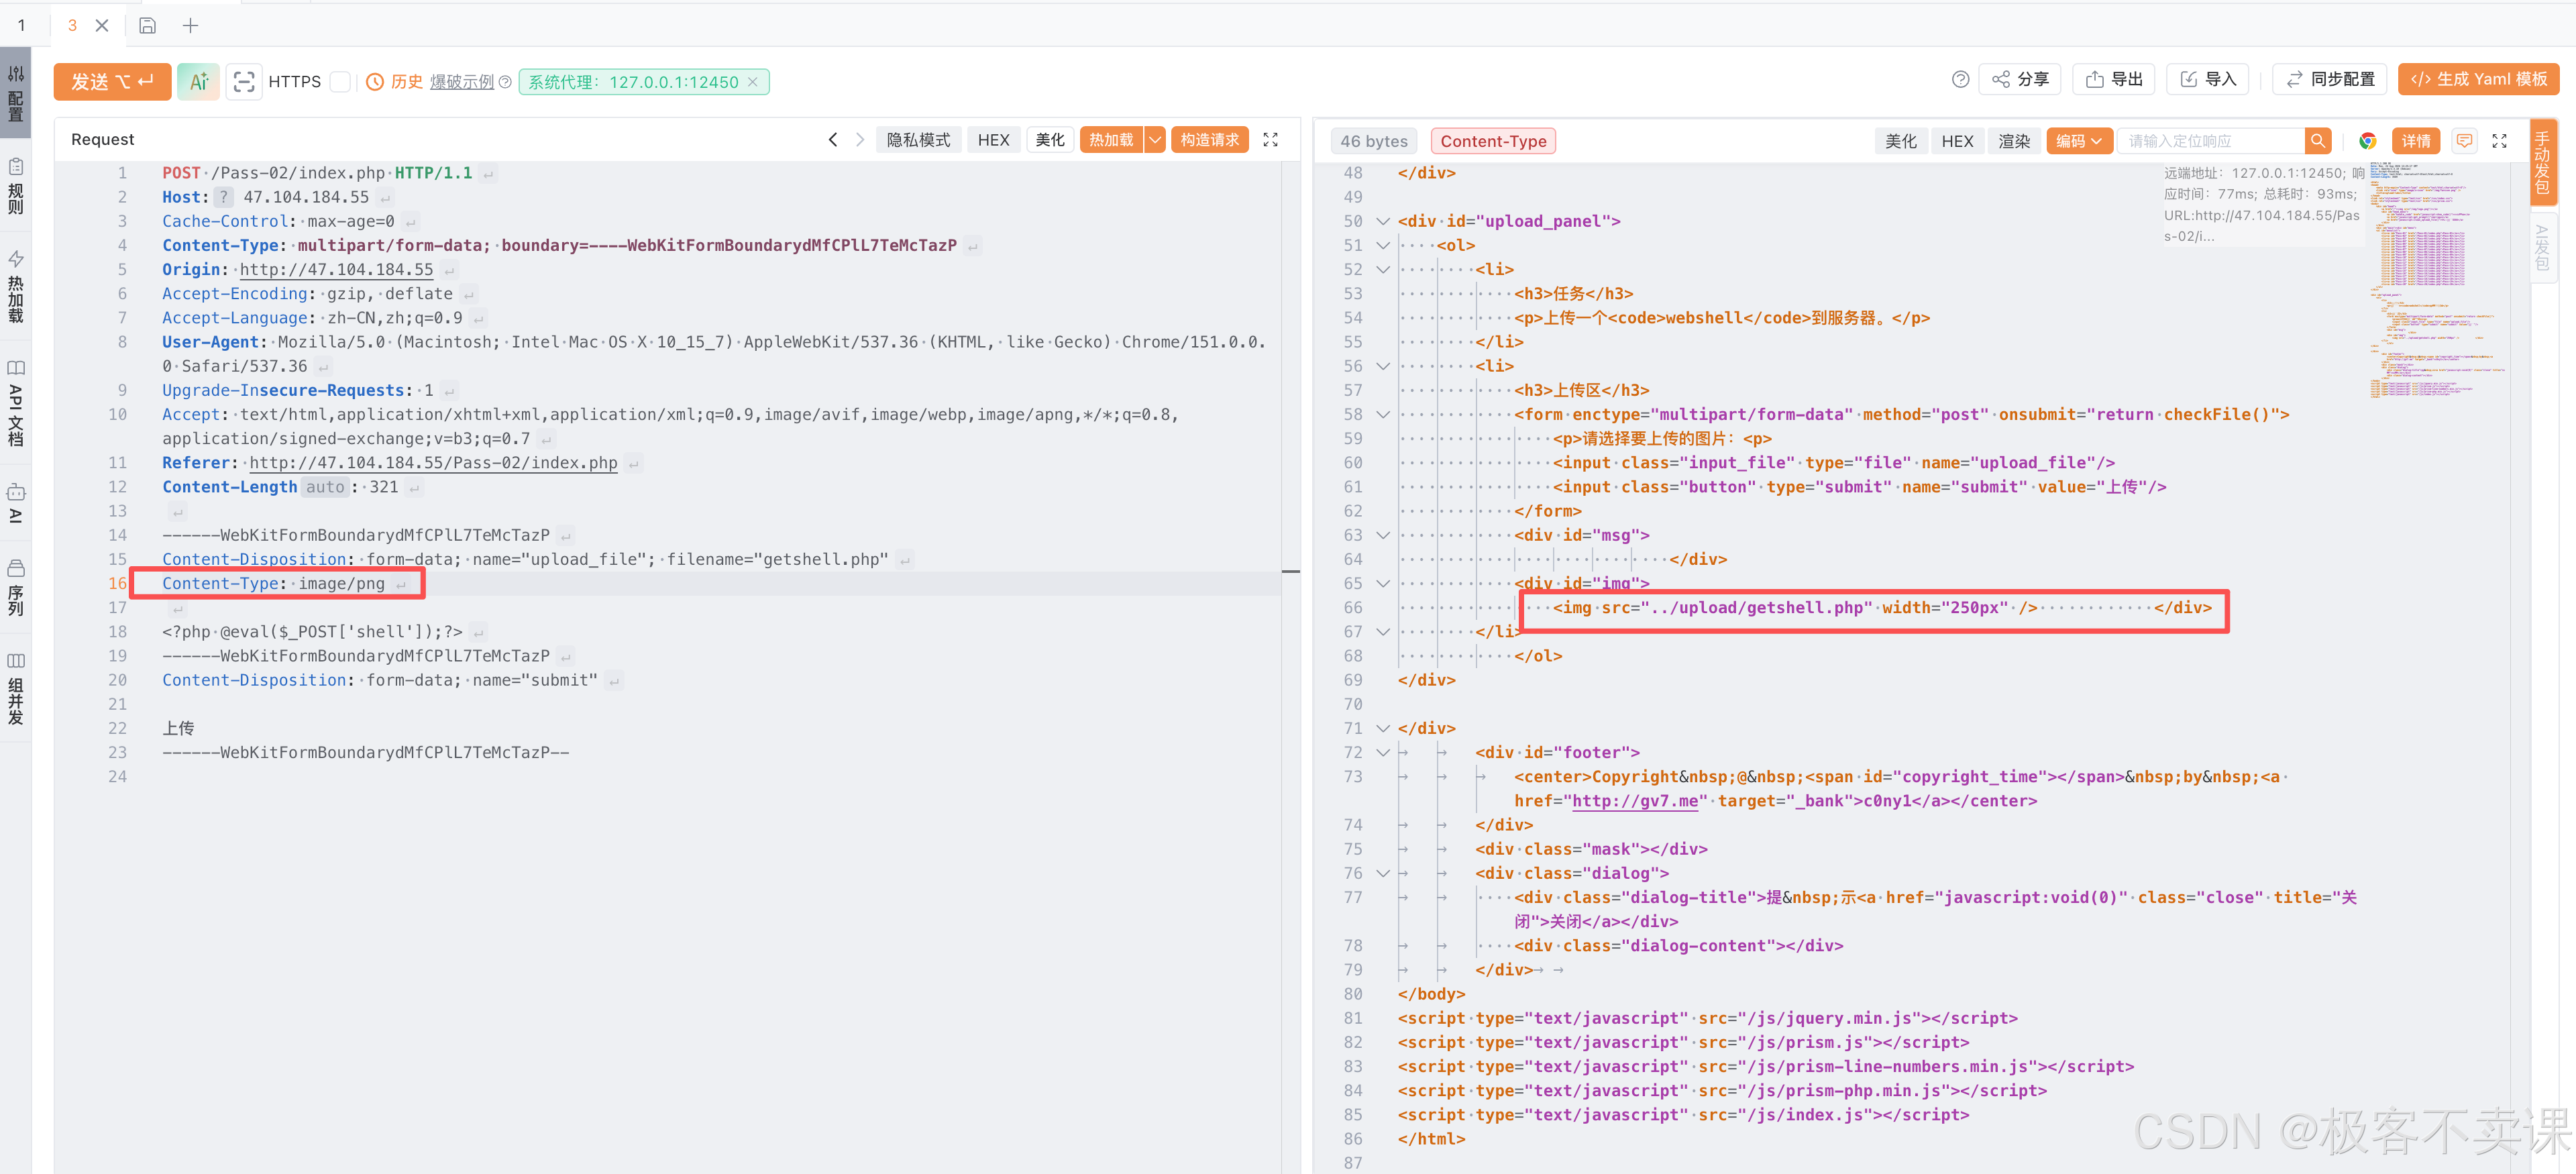
Task: Collapse the ol element on line 51
Action: tap(1383, 245)
